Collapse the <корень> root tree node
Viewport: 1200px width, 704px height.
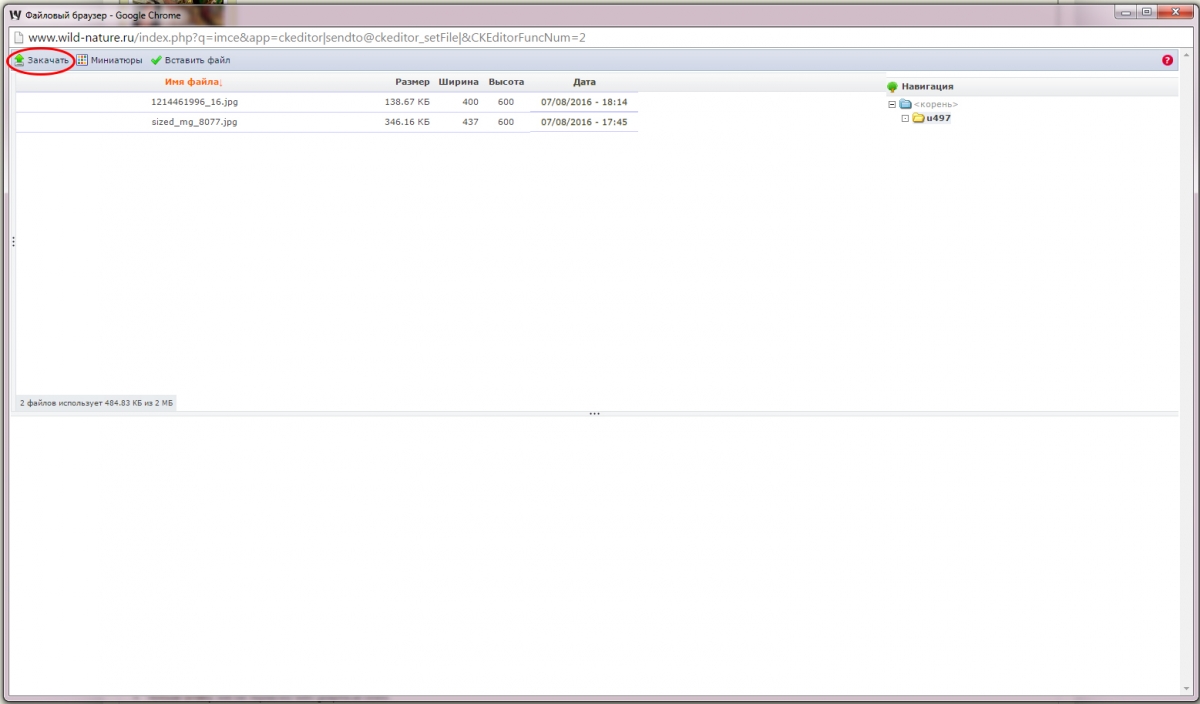892,104
